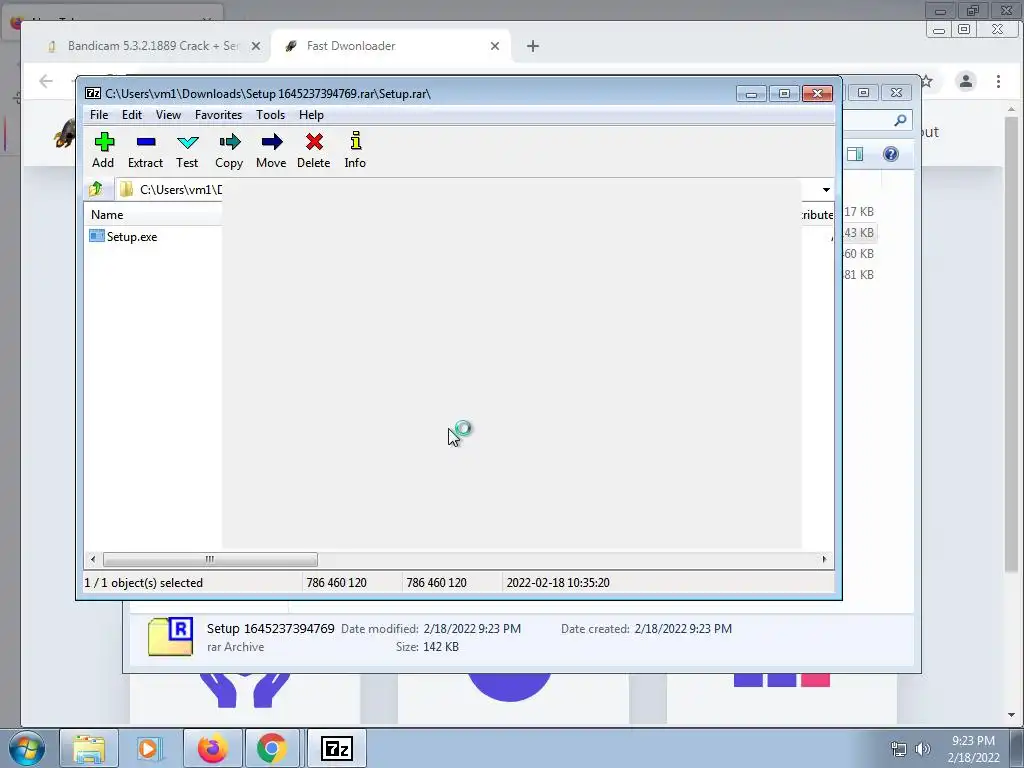1024x768 pixels.
Task: Click the Extract toolbar button
Action: 145,150
